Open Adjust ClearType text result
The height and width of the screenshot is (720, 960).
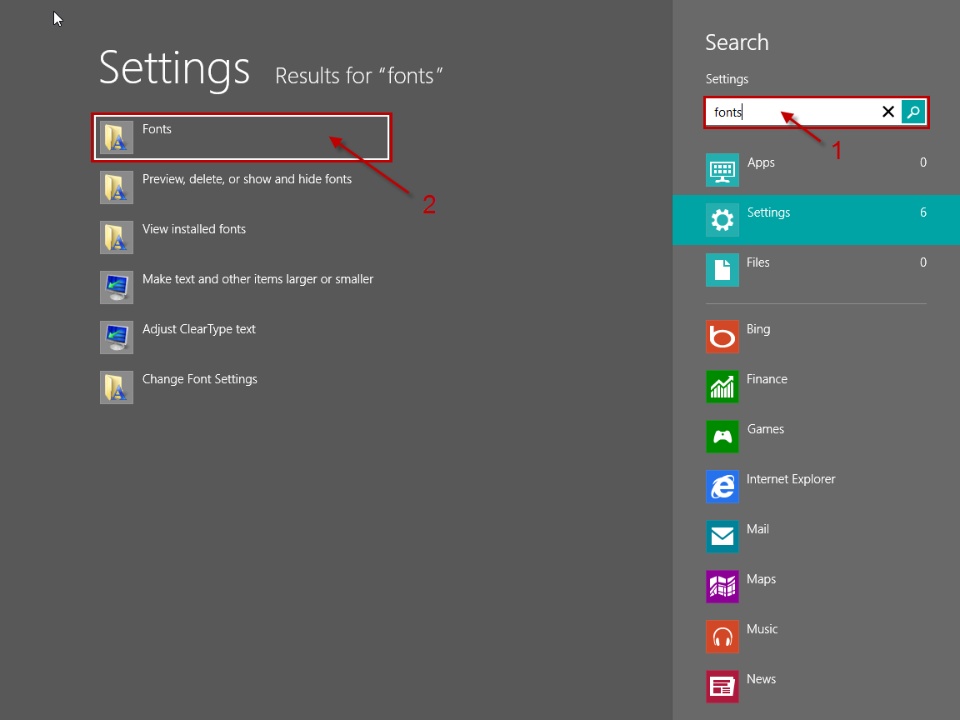199,329
